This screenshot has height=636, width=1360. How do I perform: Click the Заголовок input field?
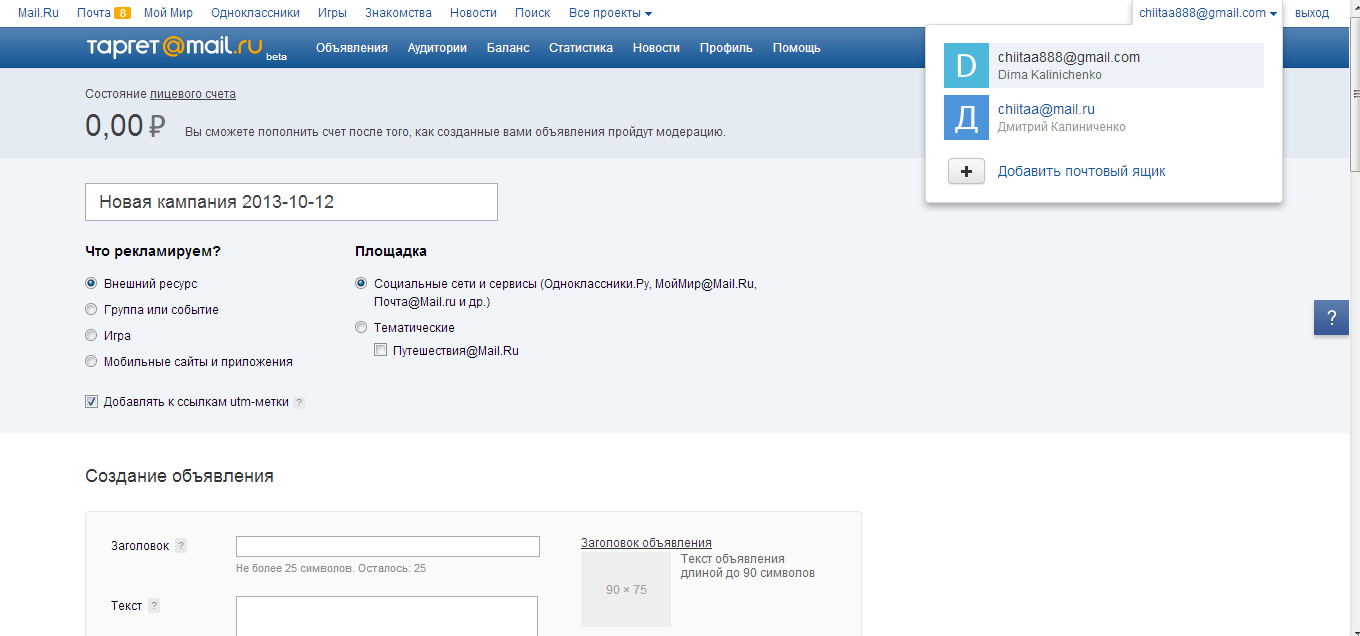(x=388, y=546)
